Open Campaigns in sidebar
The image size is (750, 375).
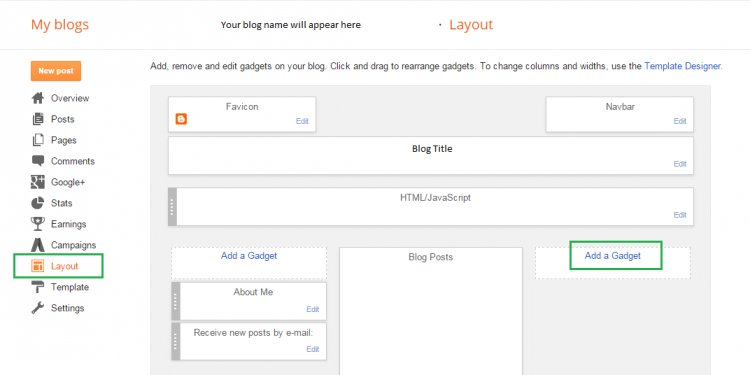tap(74, 245)
